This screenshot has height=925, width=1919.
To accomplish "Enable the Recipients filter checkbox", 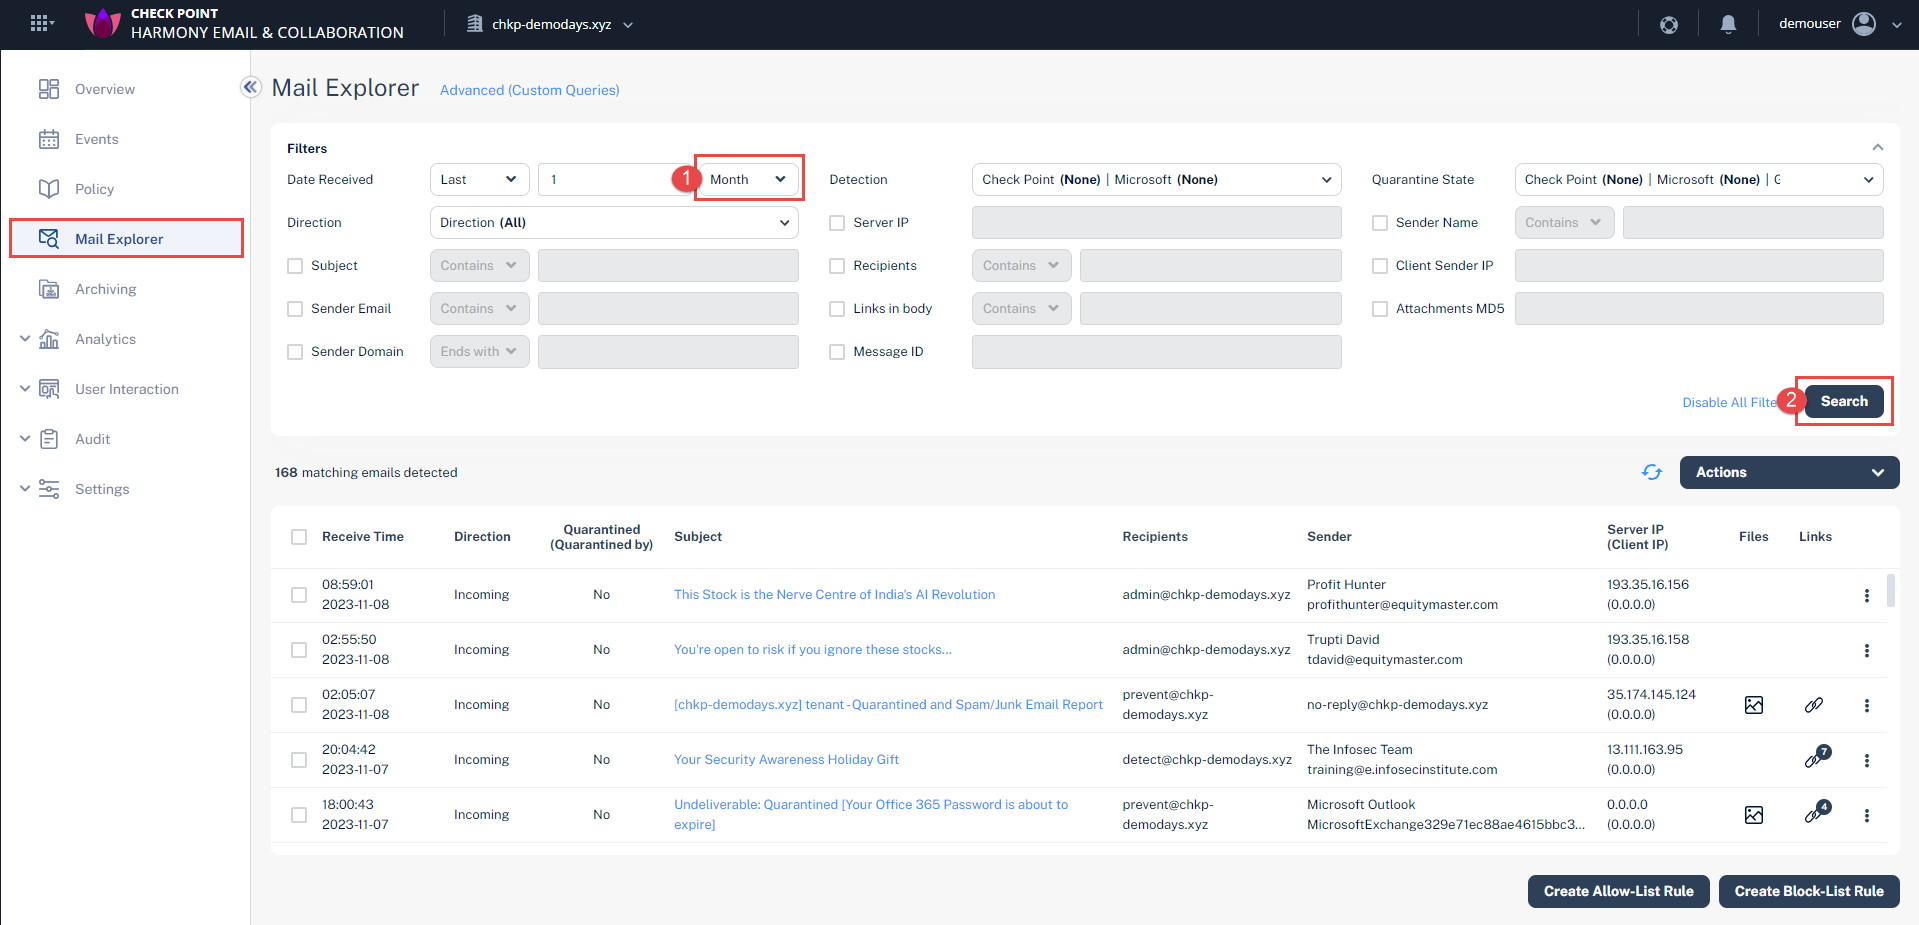I will pos(837,266).
